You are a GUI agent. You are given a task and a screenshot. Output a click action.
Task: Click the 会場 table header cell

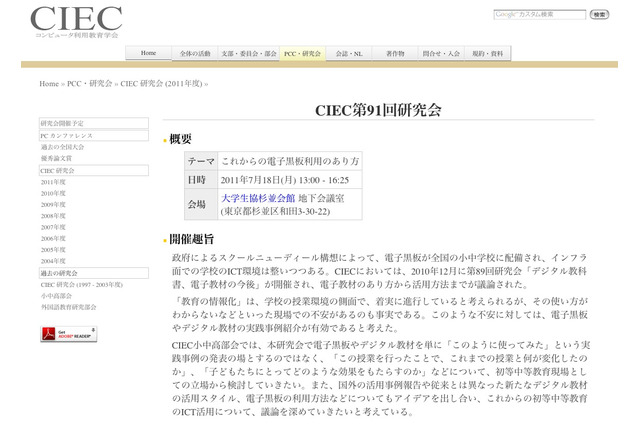coord(201,204)
